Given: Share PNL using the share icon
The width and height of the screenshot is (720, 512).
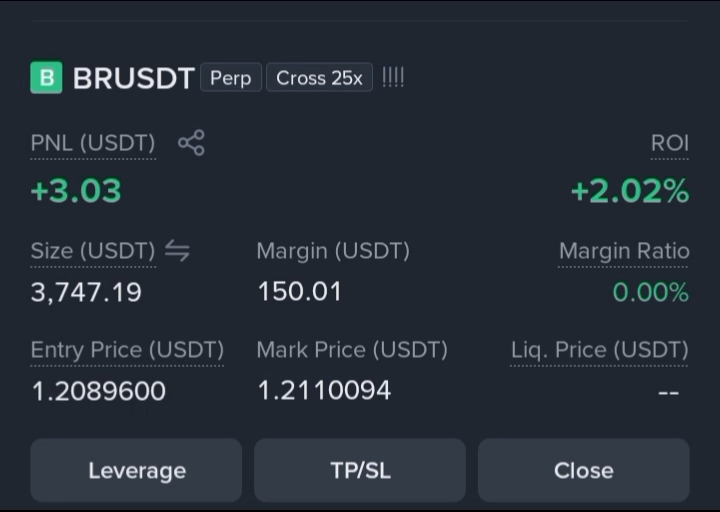Looking at the screenshot, I should pyautogui.click(x=191, y=142).
